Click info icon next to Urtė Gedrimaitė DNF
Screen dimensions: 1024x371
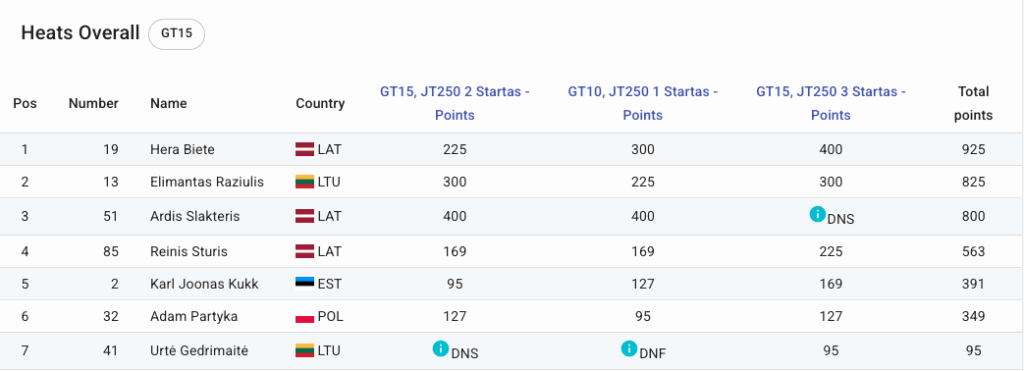629,349
